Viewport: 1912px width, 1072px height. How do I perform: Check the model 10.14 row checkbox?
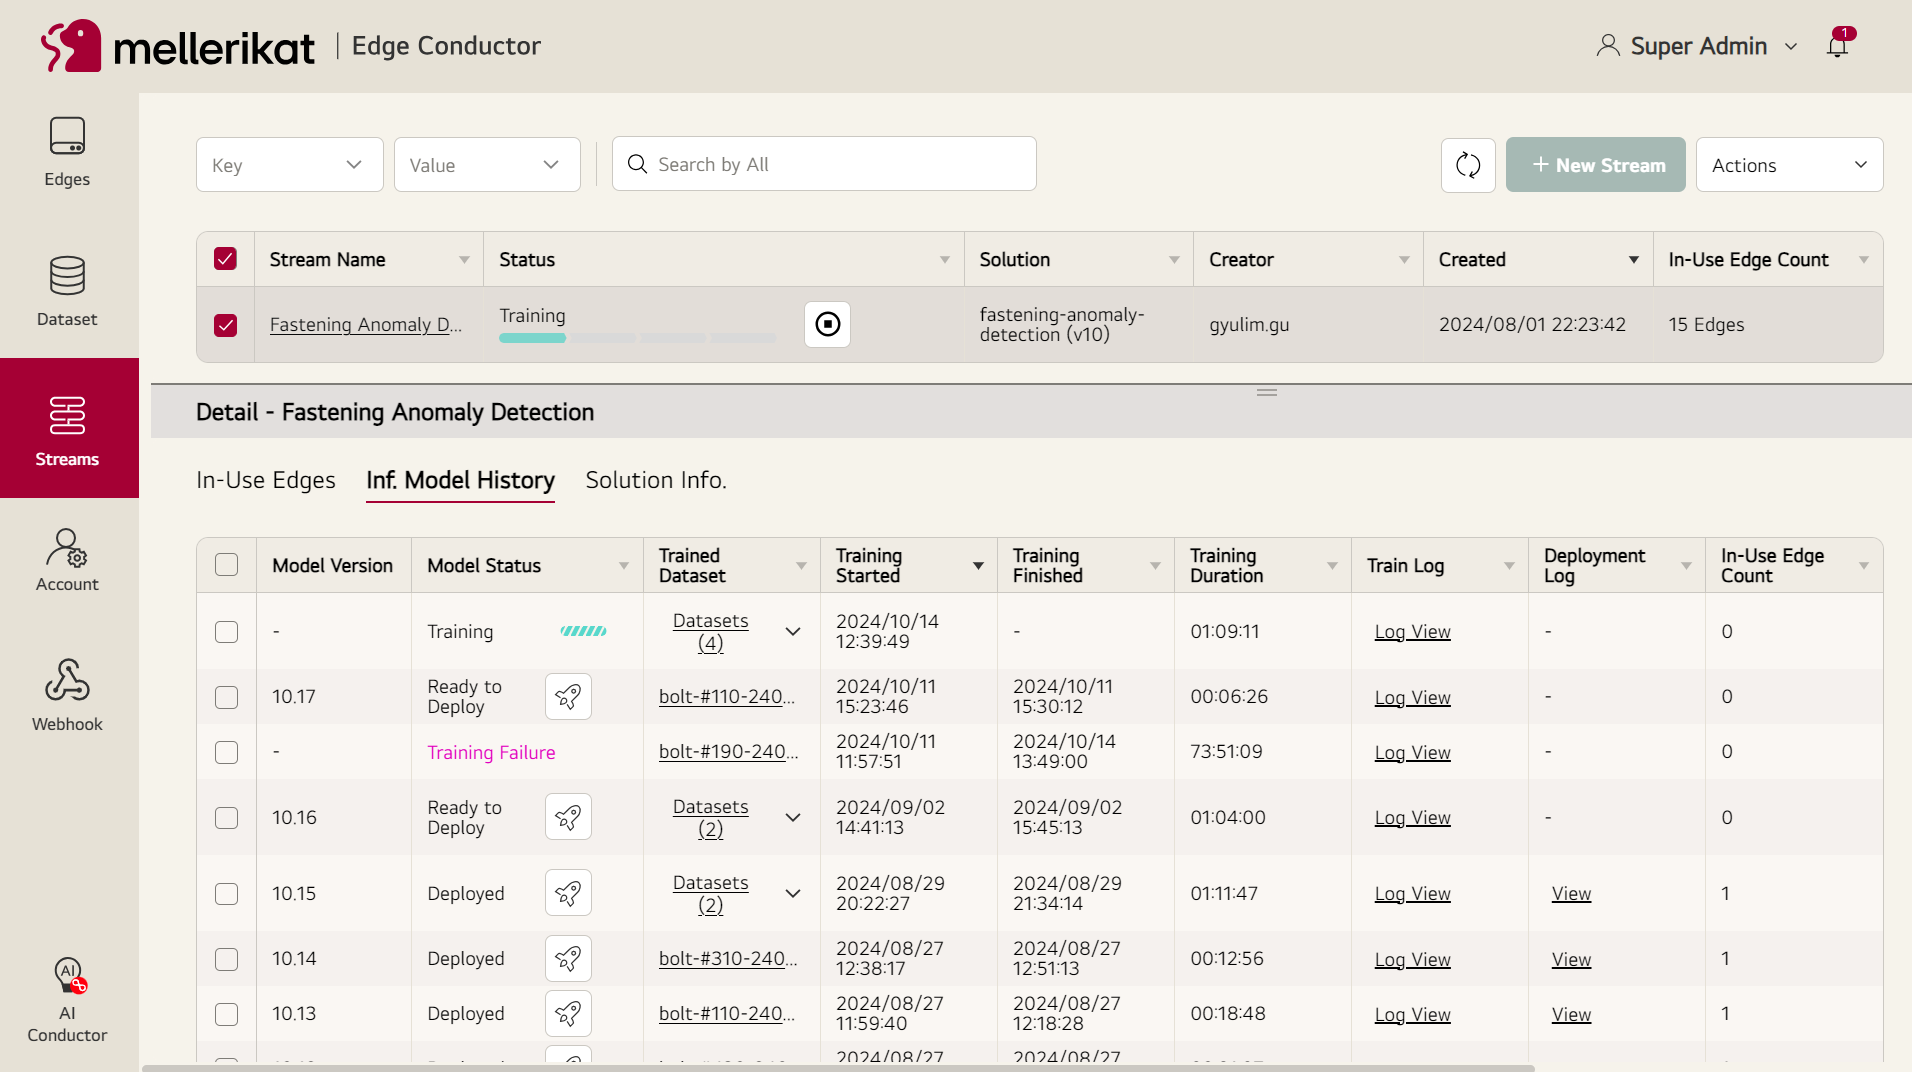pos(226,958)
